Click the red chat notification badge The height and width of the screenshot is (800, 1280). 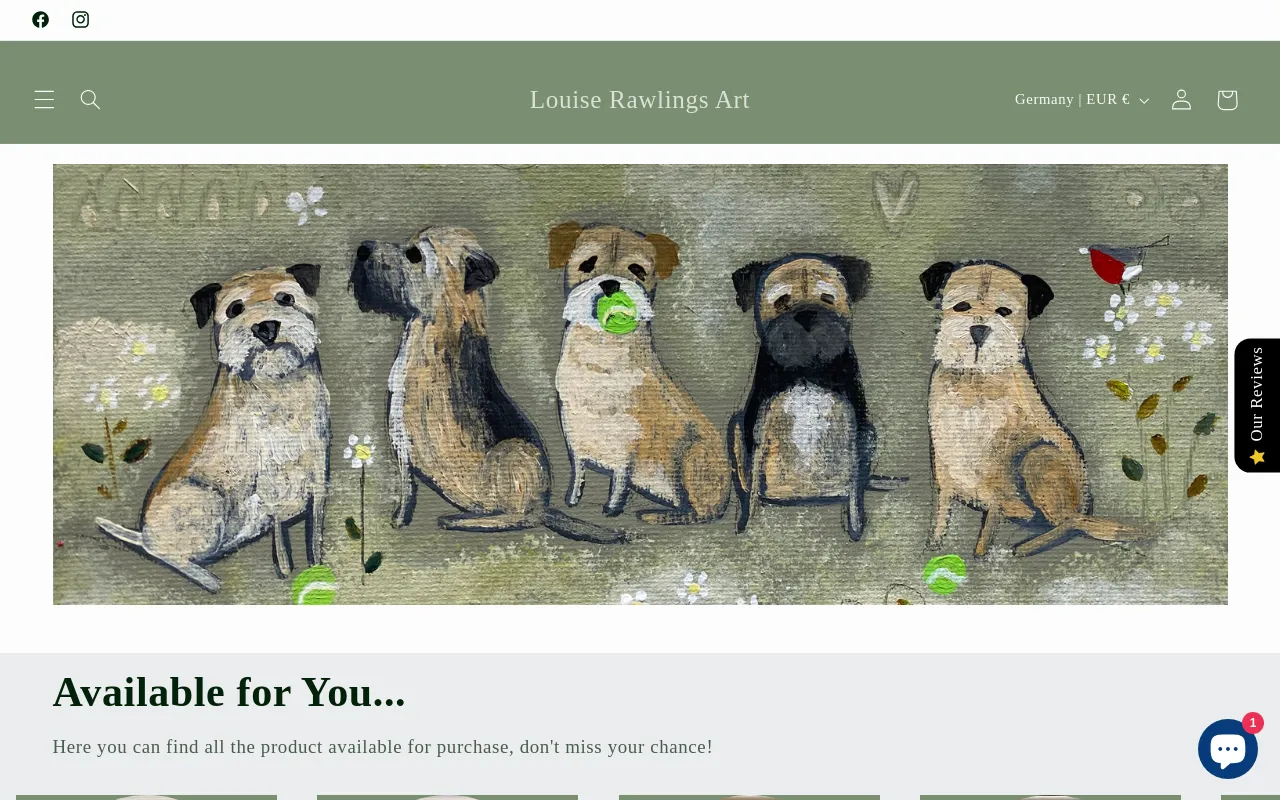pos(1253,723)
